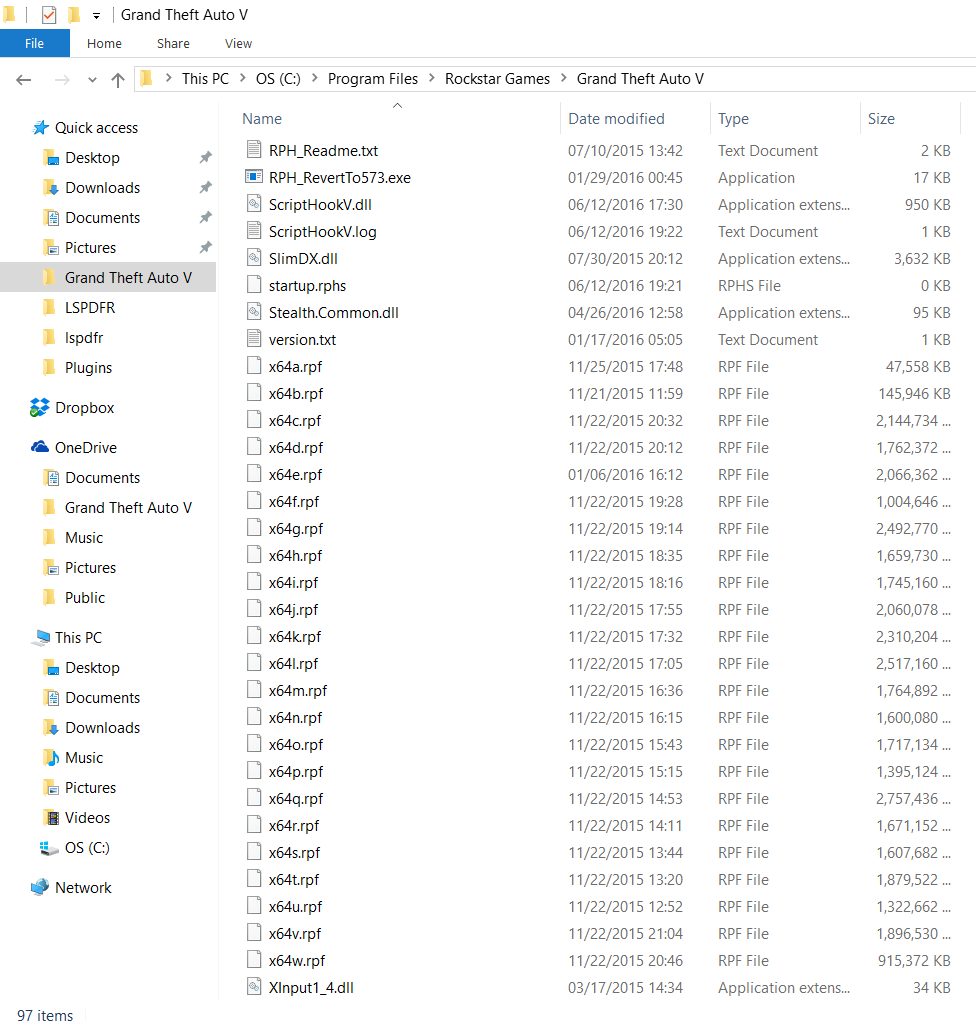Viewport: 976px width, 1030px height.
Task: Click the Back navigation arrow
Action: coord(24,80)
